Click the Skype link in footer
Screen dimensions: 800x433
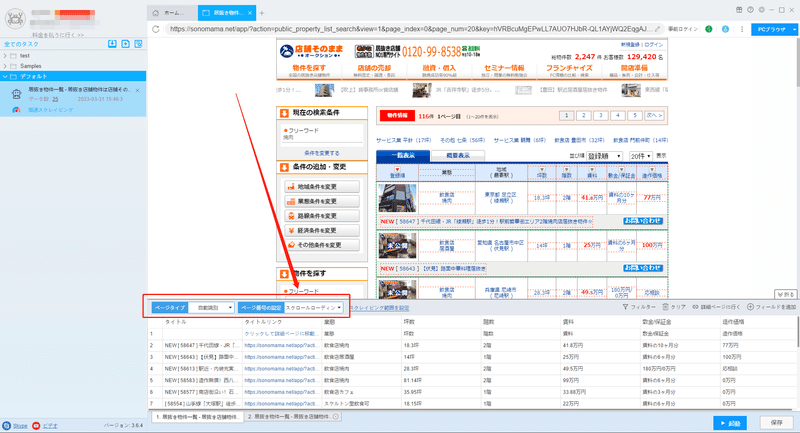20,425
